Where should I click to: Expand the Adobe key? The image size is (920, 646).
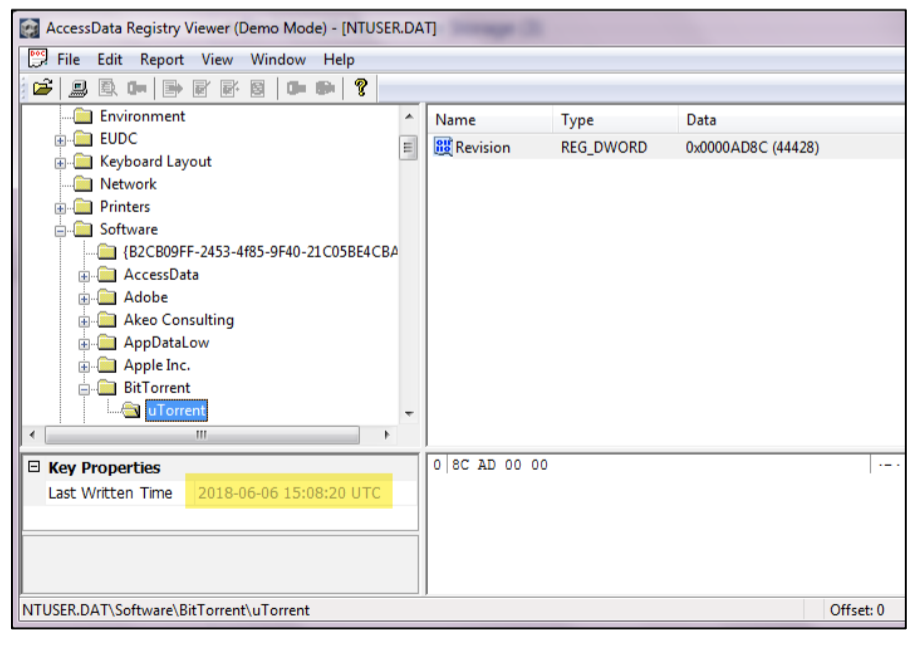tap(84, 299)
